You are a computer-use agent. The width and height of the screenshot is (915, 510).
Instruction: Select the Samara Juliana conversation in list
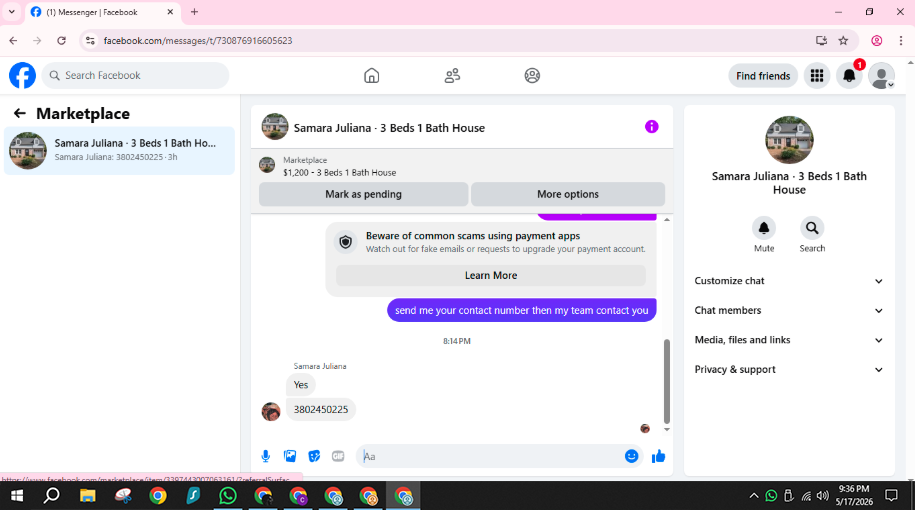coord(119,151)
